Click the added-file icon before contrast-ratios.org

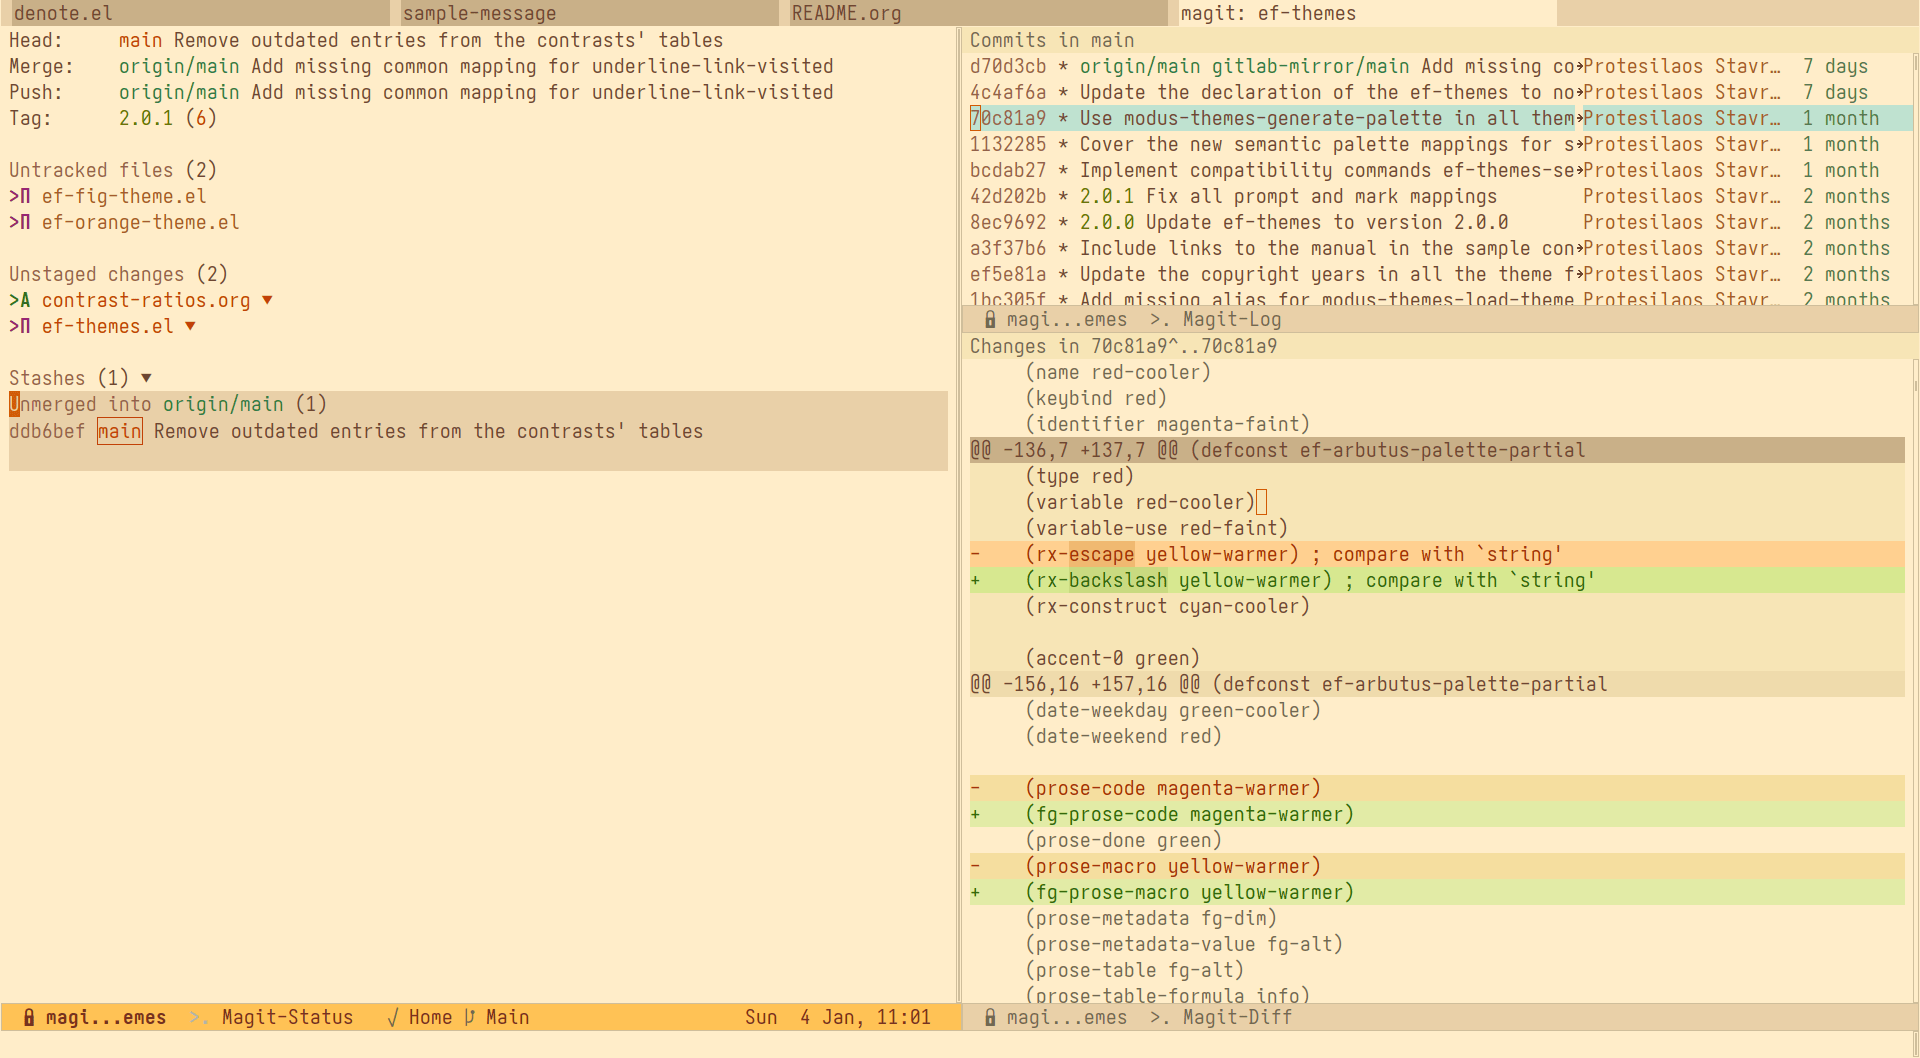coord(24,300)
